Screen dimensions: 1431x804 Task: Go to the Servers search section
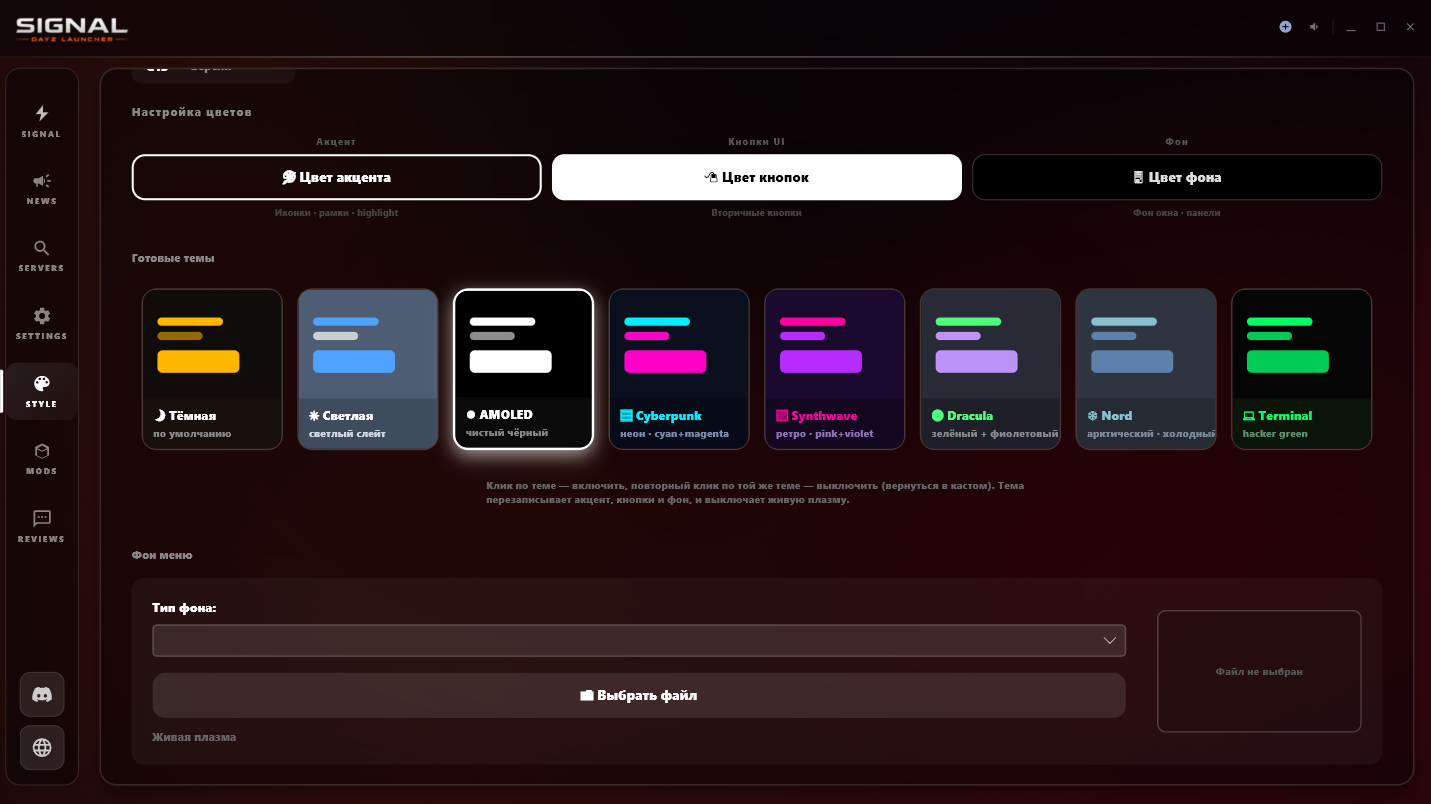coord(41,255)
